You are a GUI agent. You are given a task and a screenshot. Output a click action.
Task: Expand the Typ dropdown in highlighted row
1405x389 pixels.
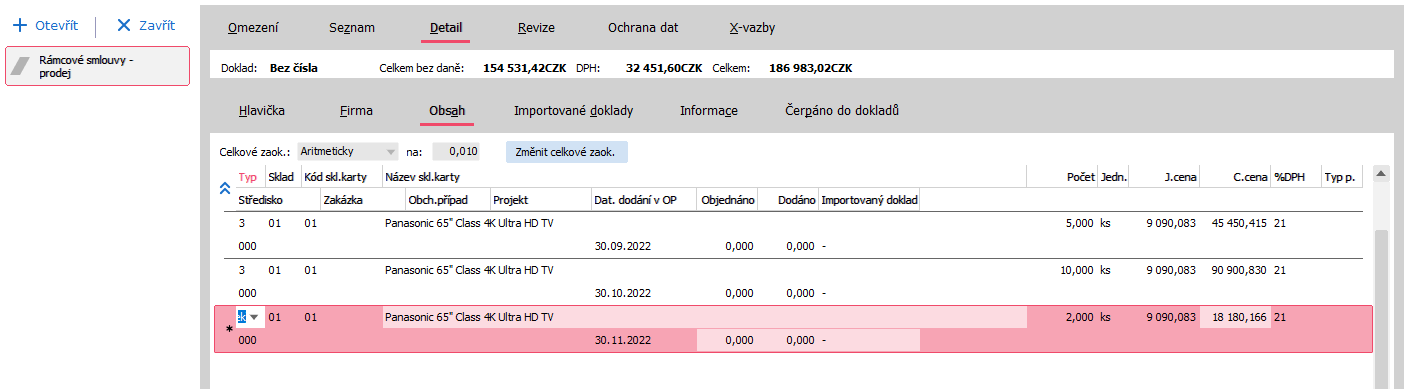(254, 318)
